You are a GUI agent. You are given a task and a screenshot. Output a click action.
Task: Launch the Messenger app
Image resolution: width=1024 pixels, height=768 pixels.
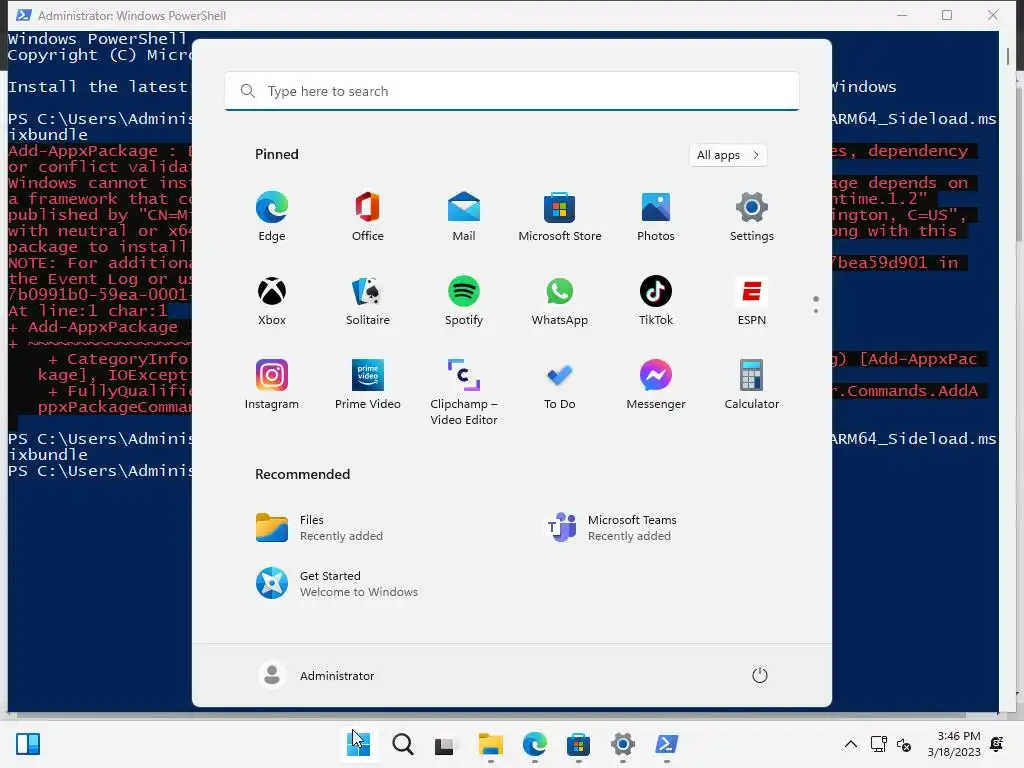click(656, 385)
